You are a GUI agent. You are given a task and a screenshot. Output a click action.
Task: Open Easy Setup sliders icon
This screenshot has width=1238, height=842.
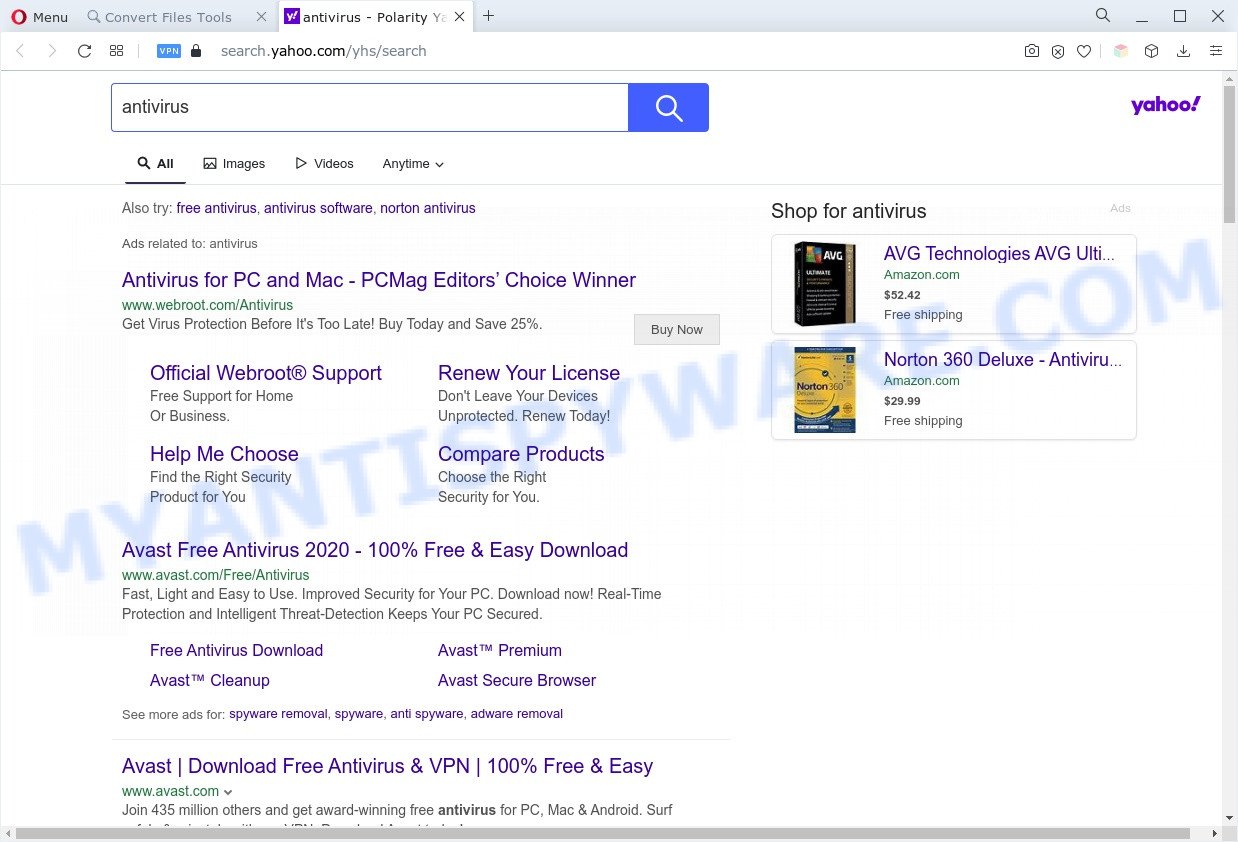pyautogui.click(x=1216, y=51)
